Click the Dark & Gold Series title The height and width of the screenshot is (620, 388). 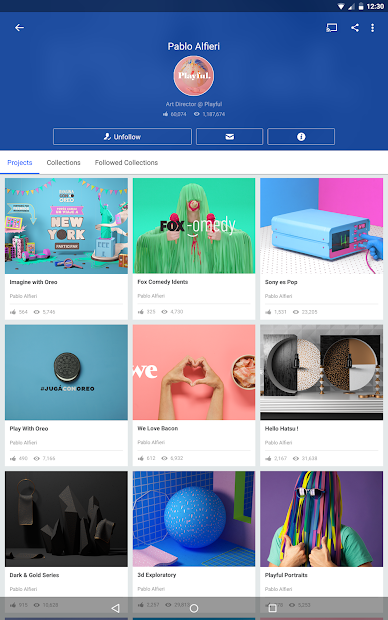pyautogui.click(x=34, y=575)
